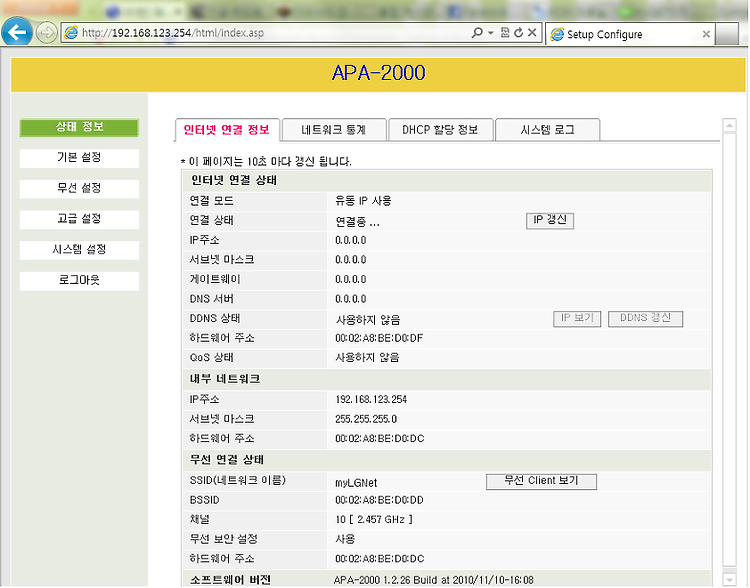Screen dimensions: 750x588
Task: Click the DNS 서버 row label
Action: [x=211, y=299]
